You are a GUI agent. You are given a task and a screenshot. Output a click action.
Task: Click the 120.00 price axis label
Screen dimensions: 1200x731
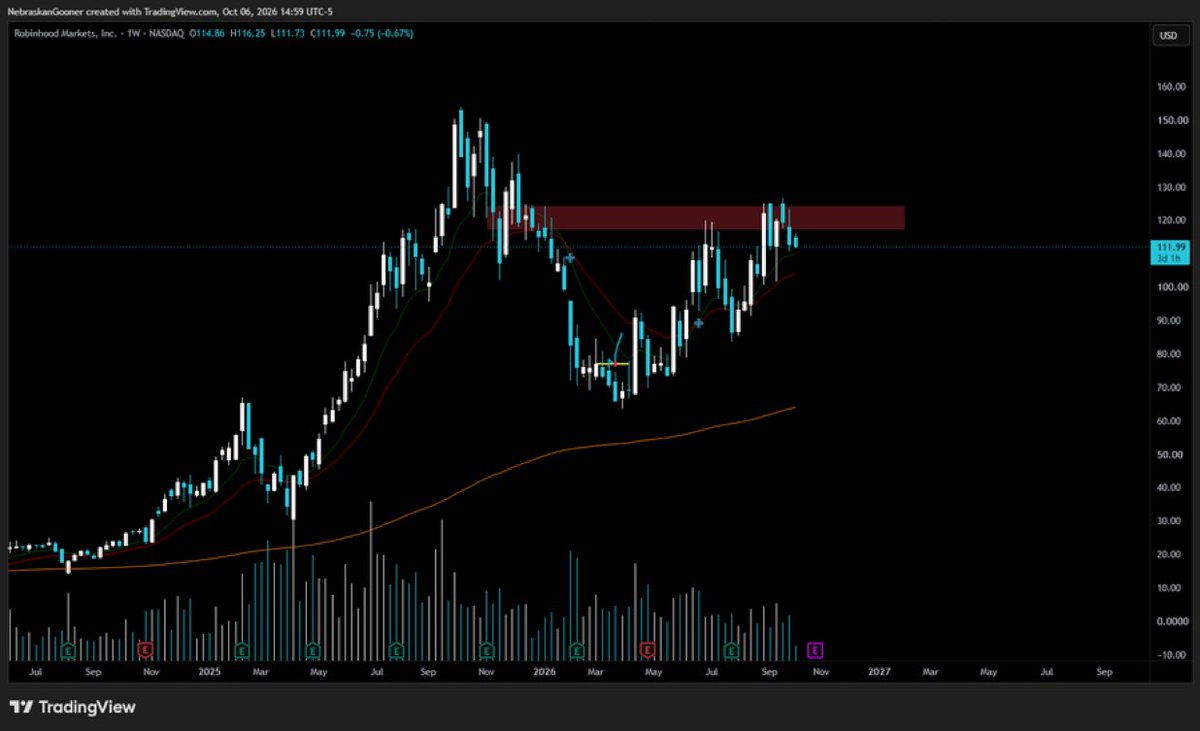tap(1170, 221)
